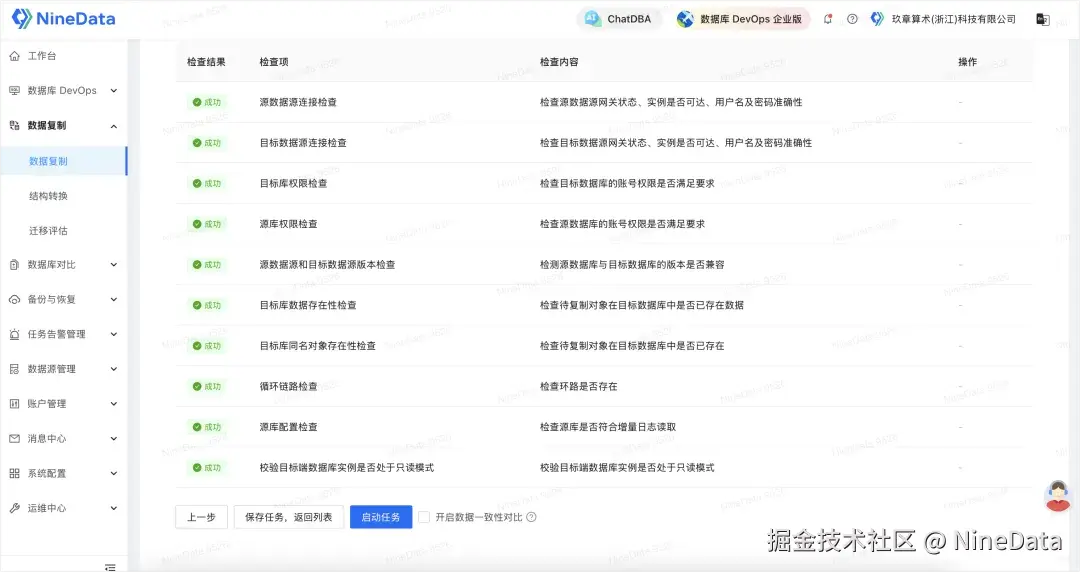Collapse the 数据复制 menu chevron
The image size is (1080, 572).
coord(114,126)
